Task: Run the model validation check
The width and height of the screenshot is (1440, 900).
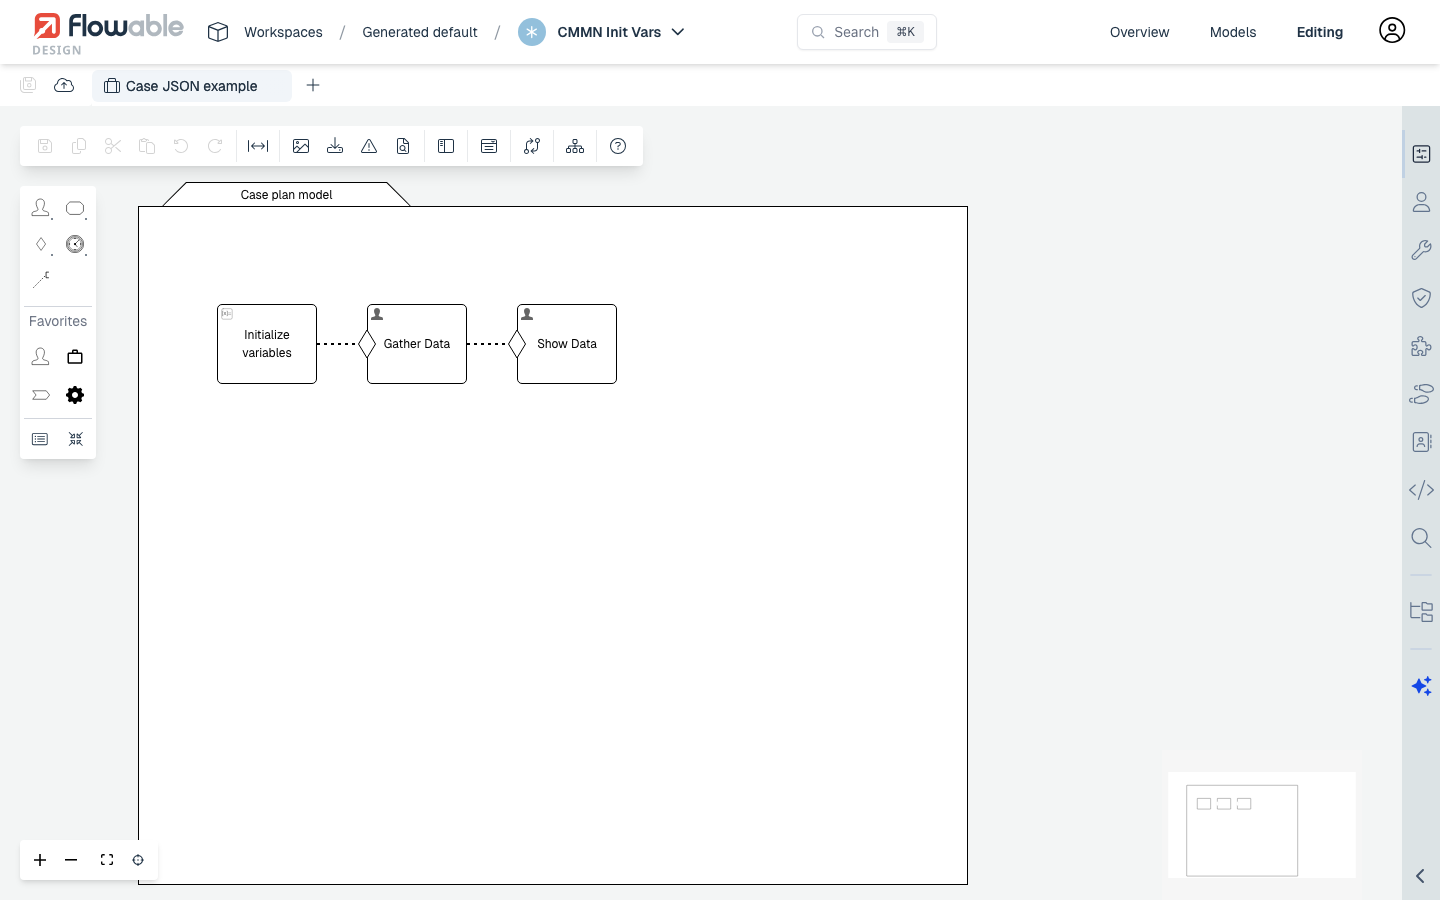Action: pos(369,146)
